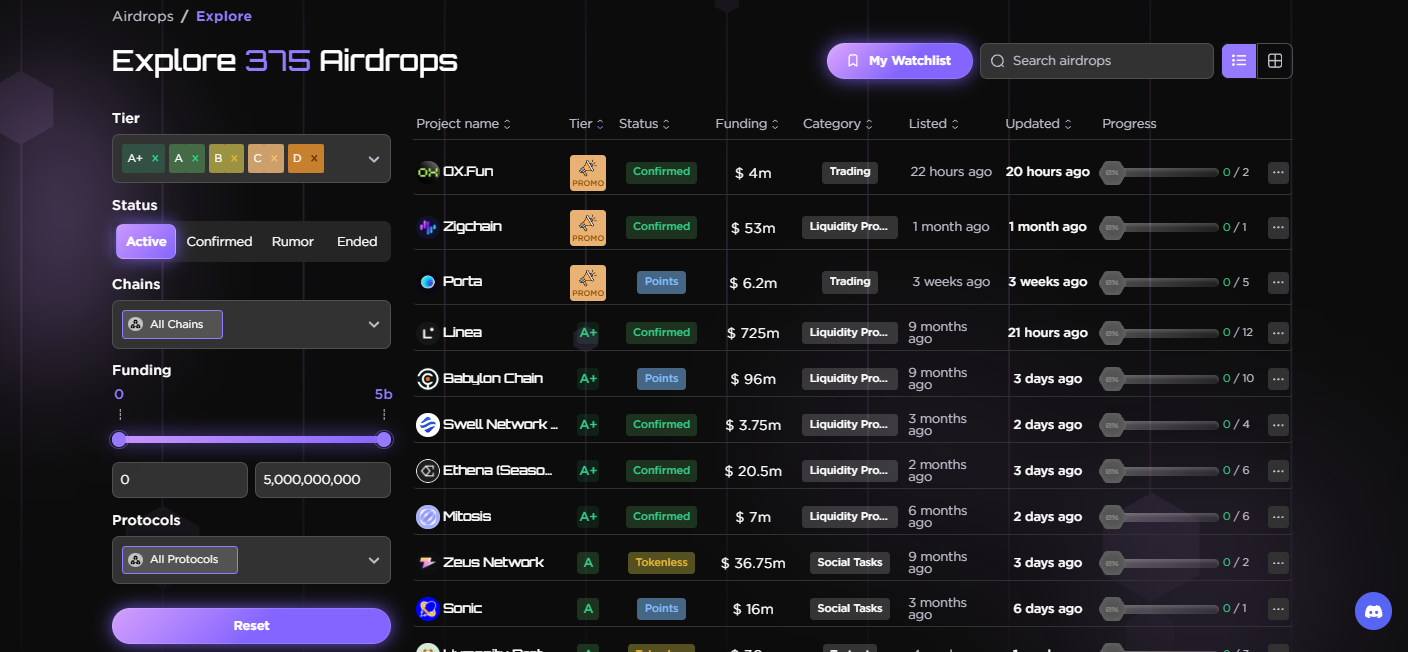Focus the Search airdrops field
The height and width of the screenshot is (652, 1408).
click(1097, 61)
